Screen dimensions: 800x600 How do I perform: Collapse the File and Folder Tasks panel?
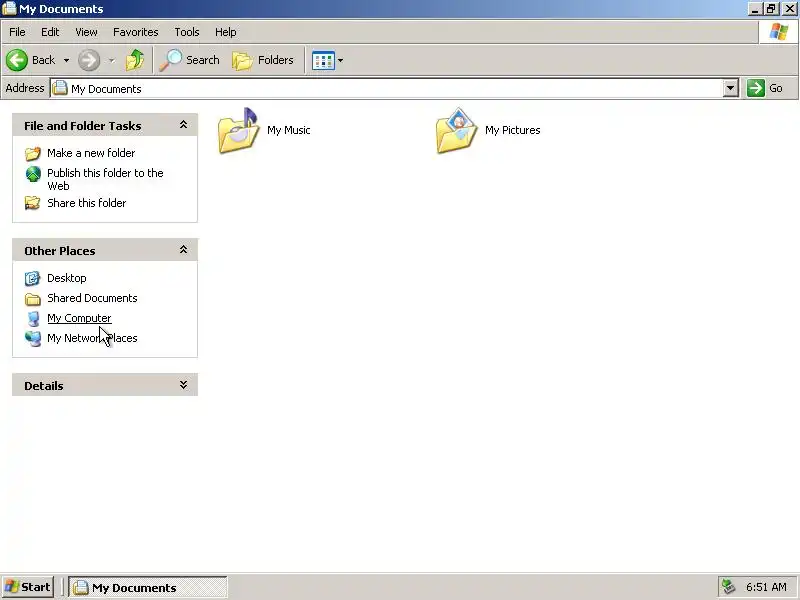[183, 124]
